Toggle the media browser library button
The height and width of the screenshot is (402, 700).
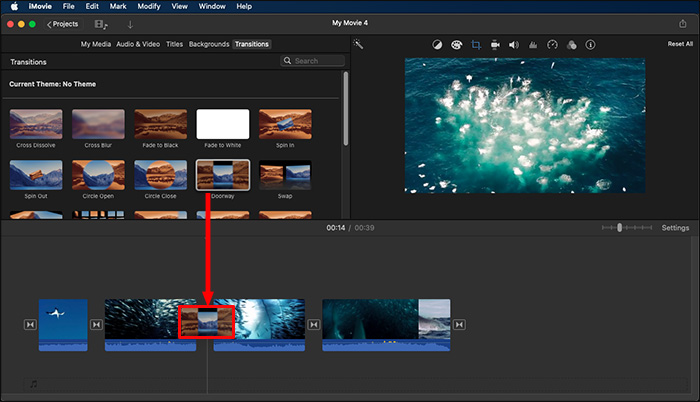tap(101, 23)
